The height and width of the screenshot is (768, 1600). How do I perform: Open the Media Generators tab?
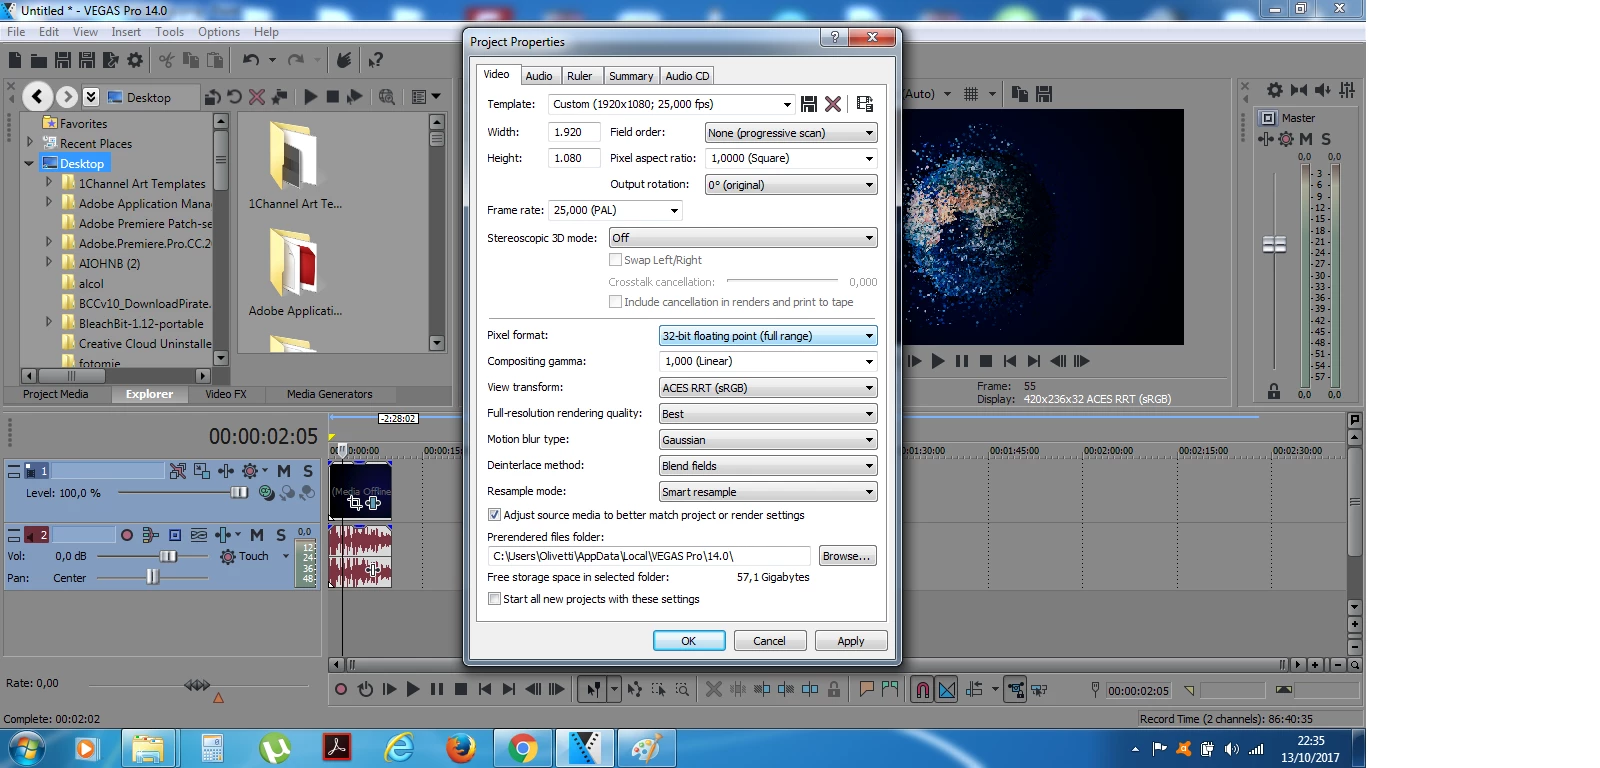tap(329, 394)
